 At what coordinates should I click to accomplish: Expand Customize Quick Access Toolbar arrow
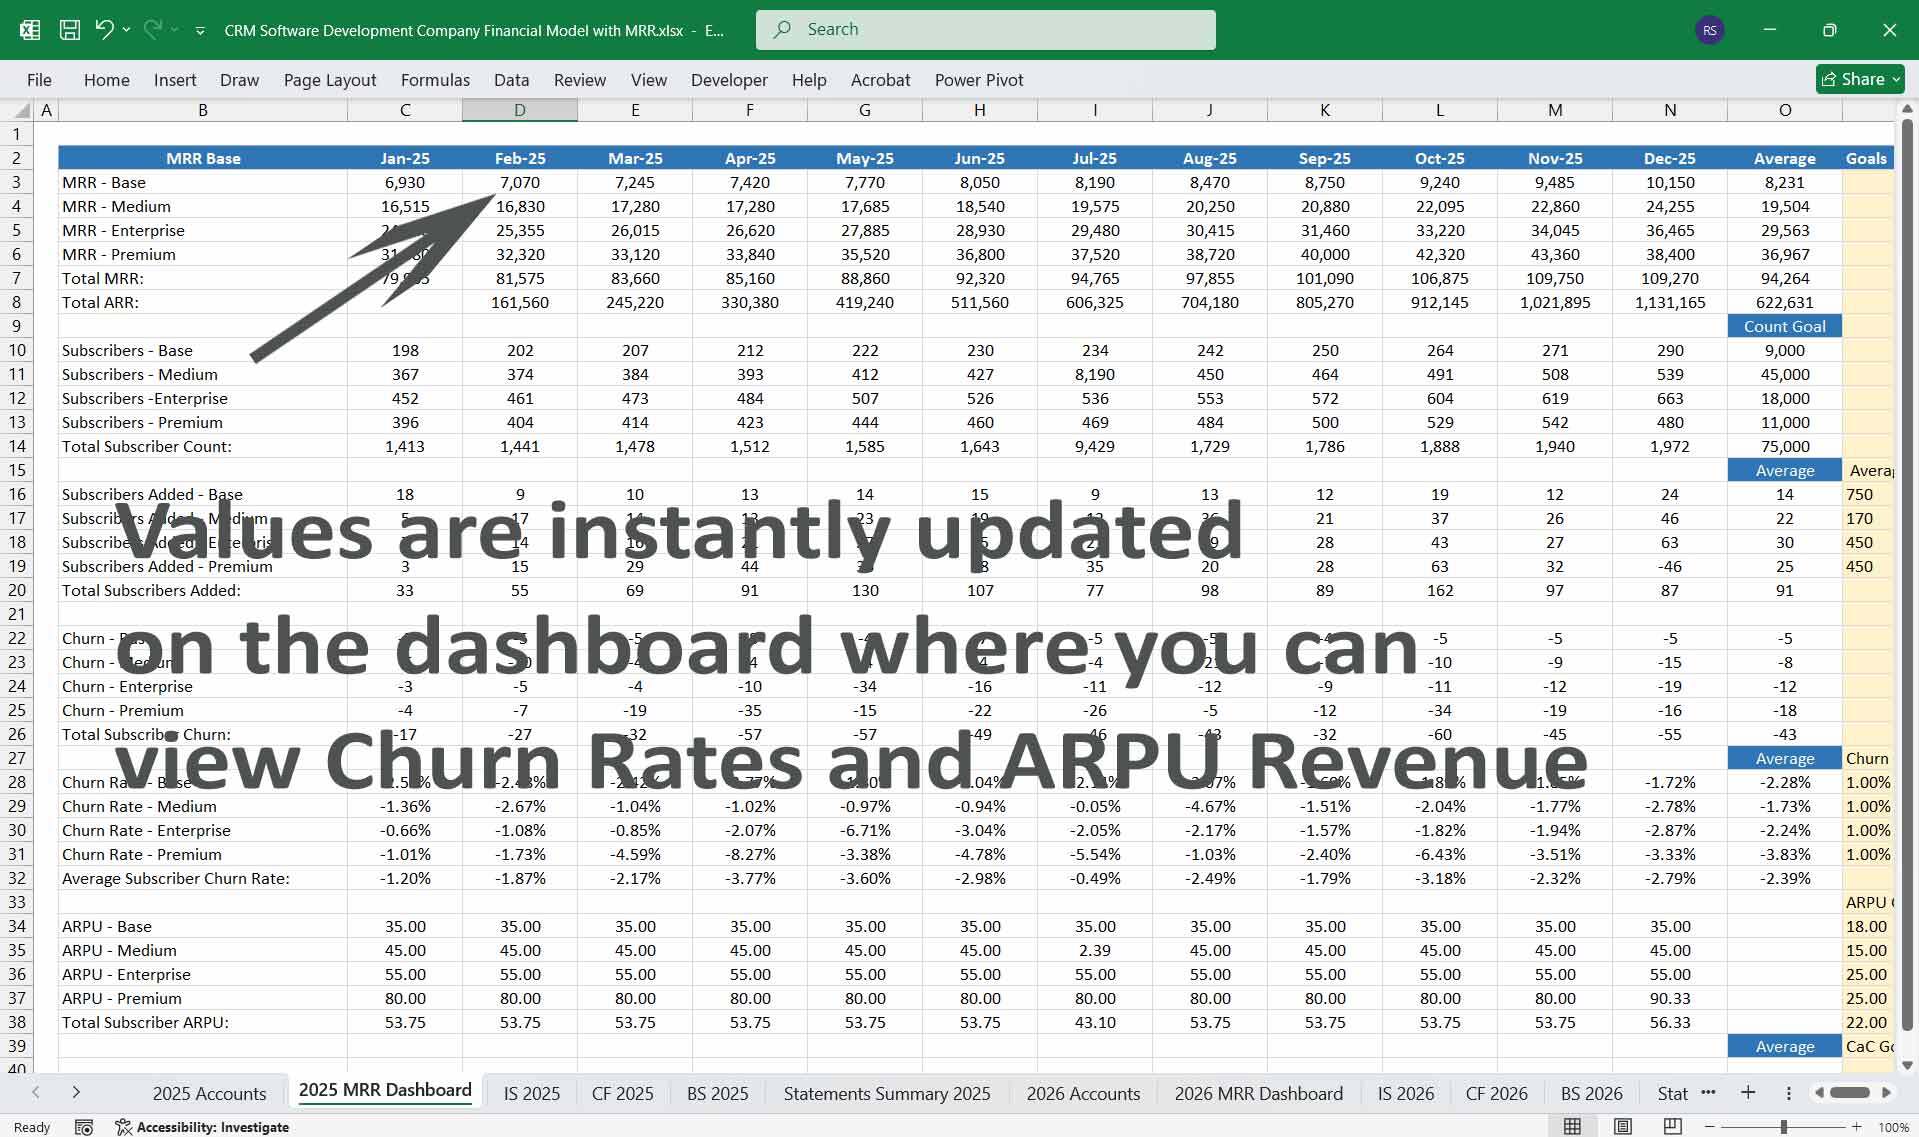tap(200, 31)
